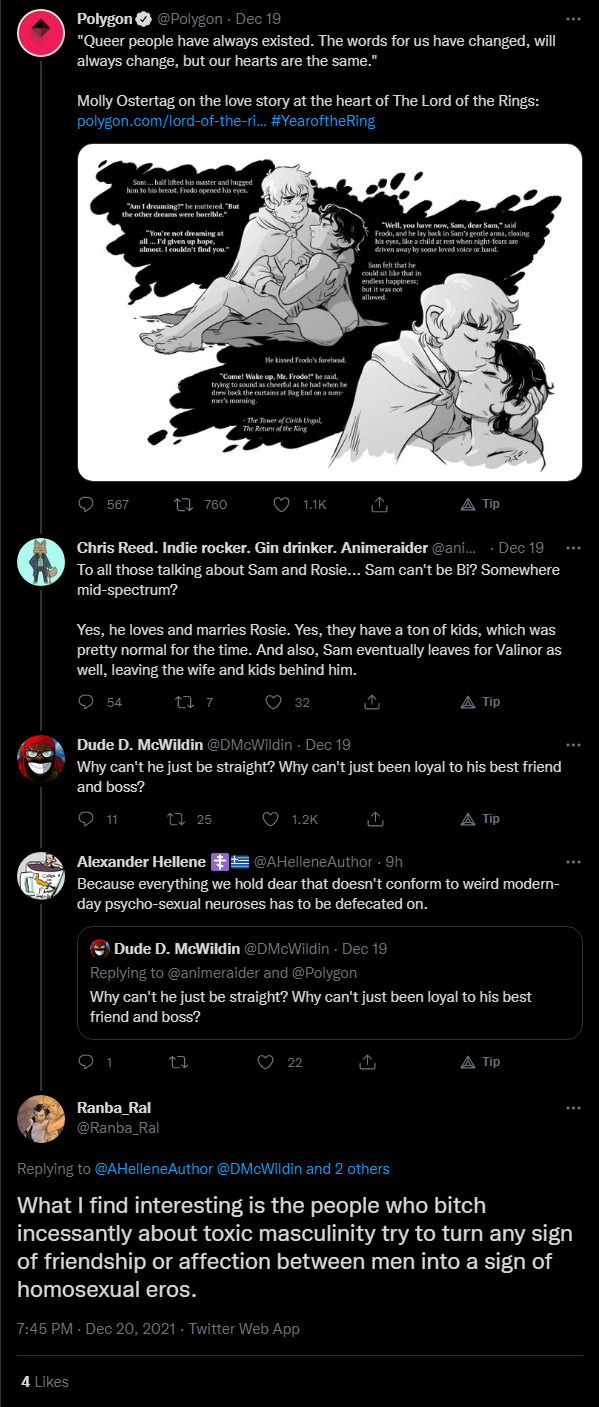599x1407 pixels.
Task: Like Chris Reed's tweet
Action: click(274, 702)
